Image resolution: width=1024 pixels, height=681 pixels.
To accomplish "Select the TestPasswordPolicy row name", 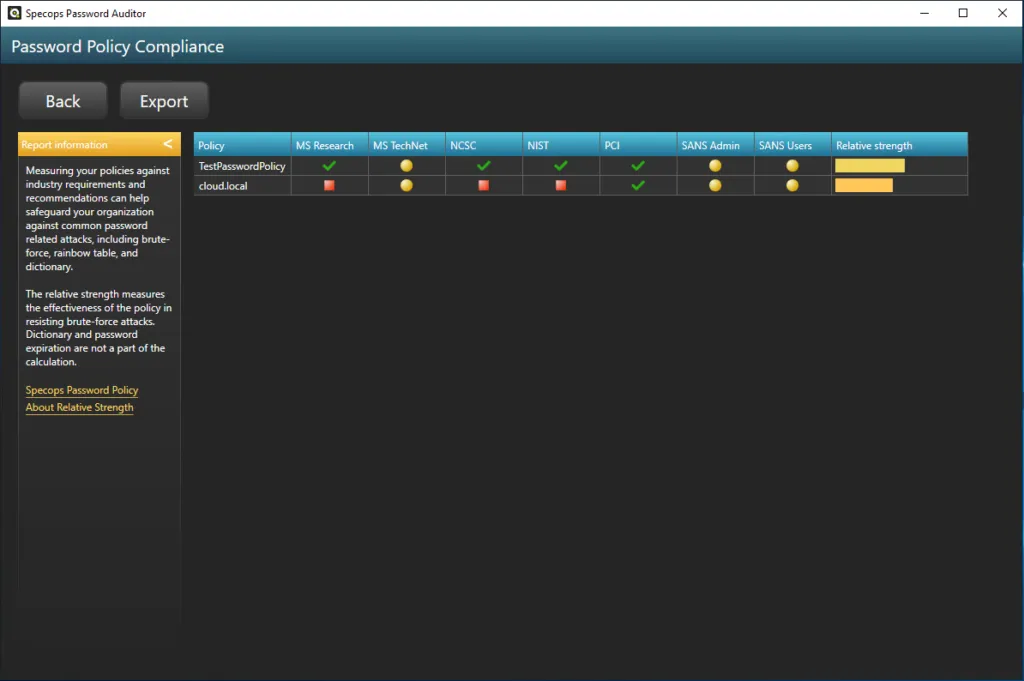I will pos(242,166).
